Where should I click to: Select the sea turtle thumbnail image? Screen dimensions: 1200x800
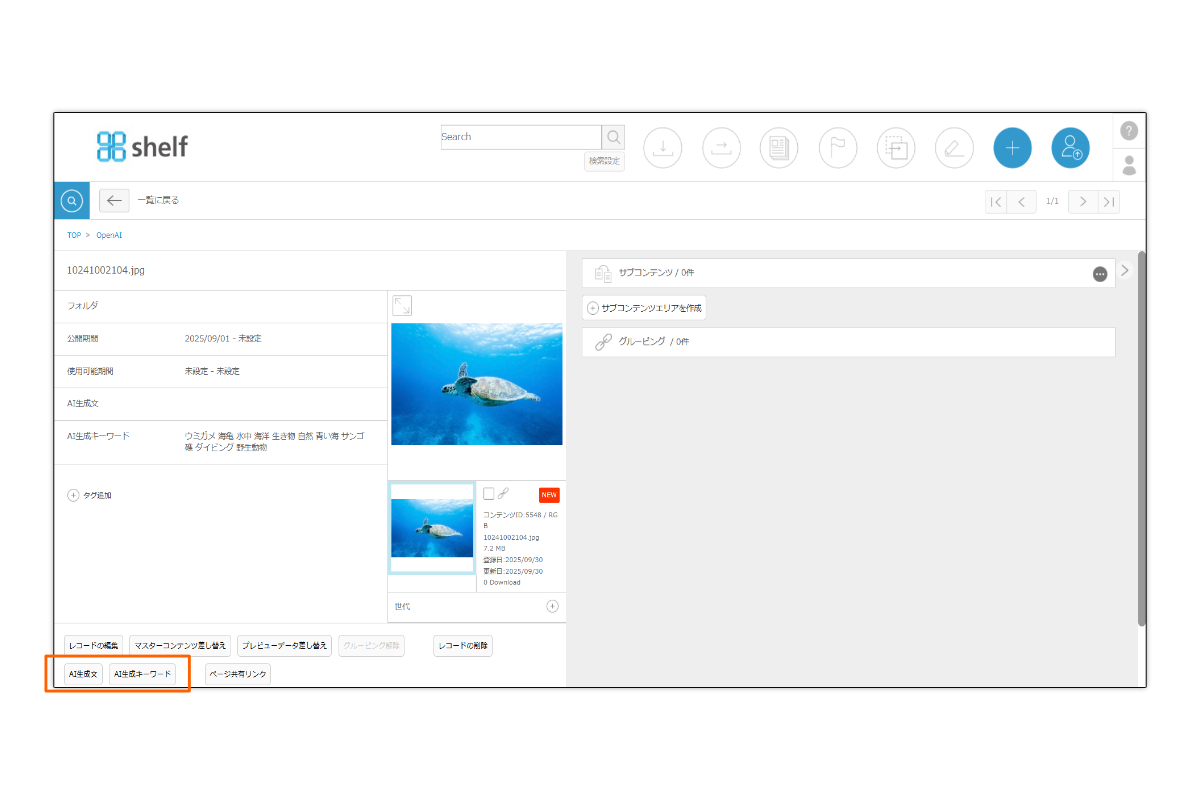click(432, 528)
